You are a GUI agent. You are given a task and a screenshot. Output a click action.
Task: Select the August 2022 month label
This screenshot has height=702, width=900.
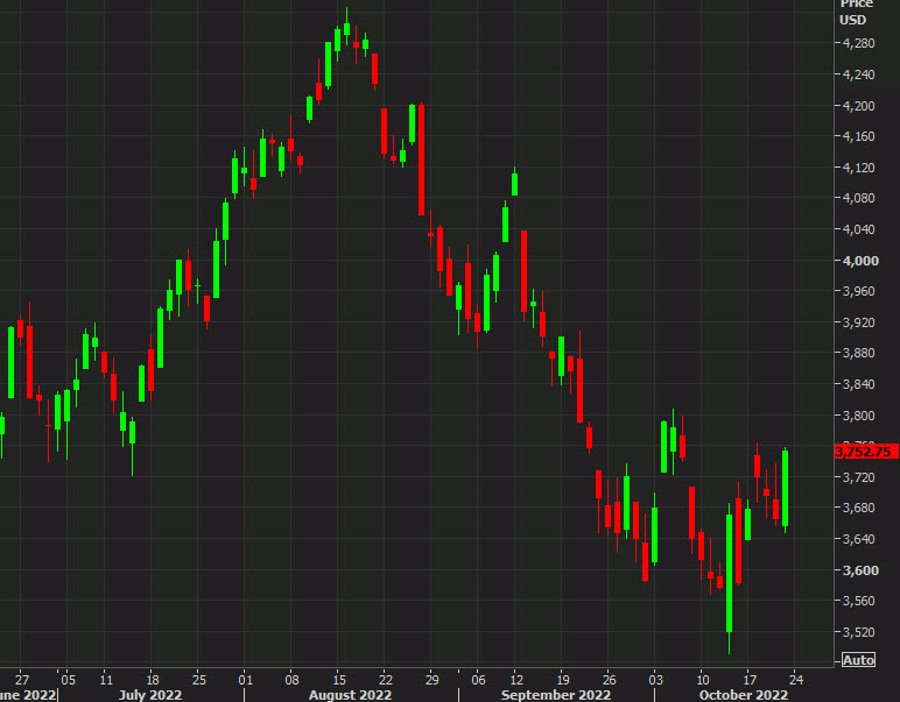point(351,694)
